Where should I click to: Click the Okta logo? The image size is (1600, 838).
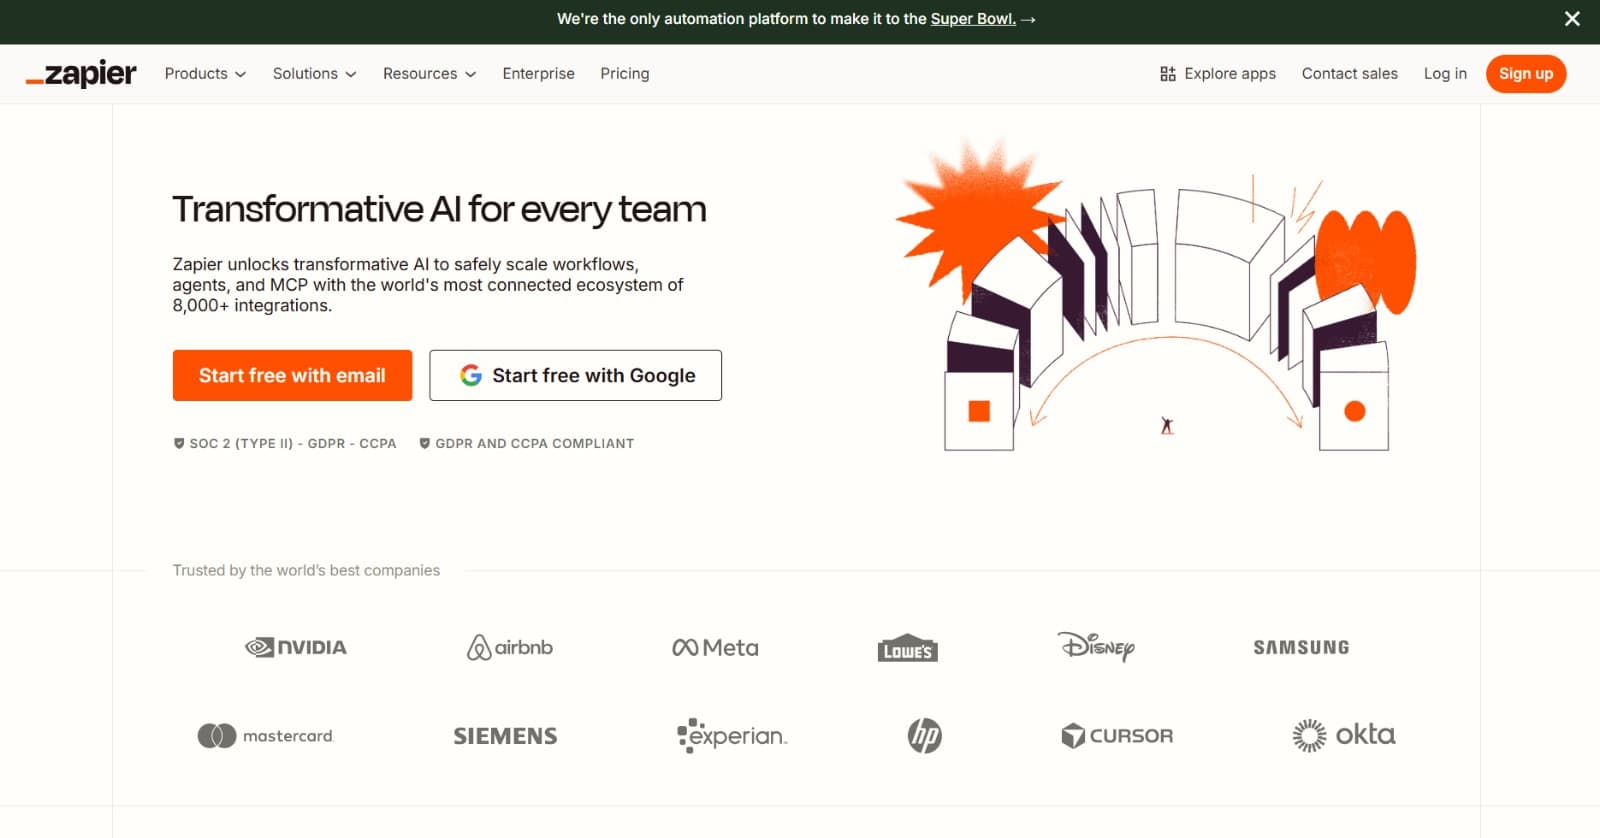[x=1343, y=735]
